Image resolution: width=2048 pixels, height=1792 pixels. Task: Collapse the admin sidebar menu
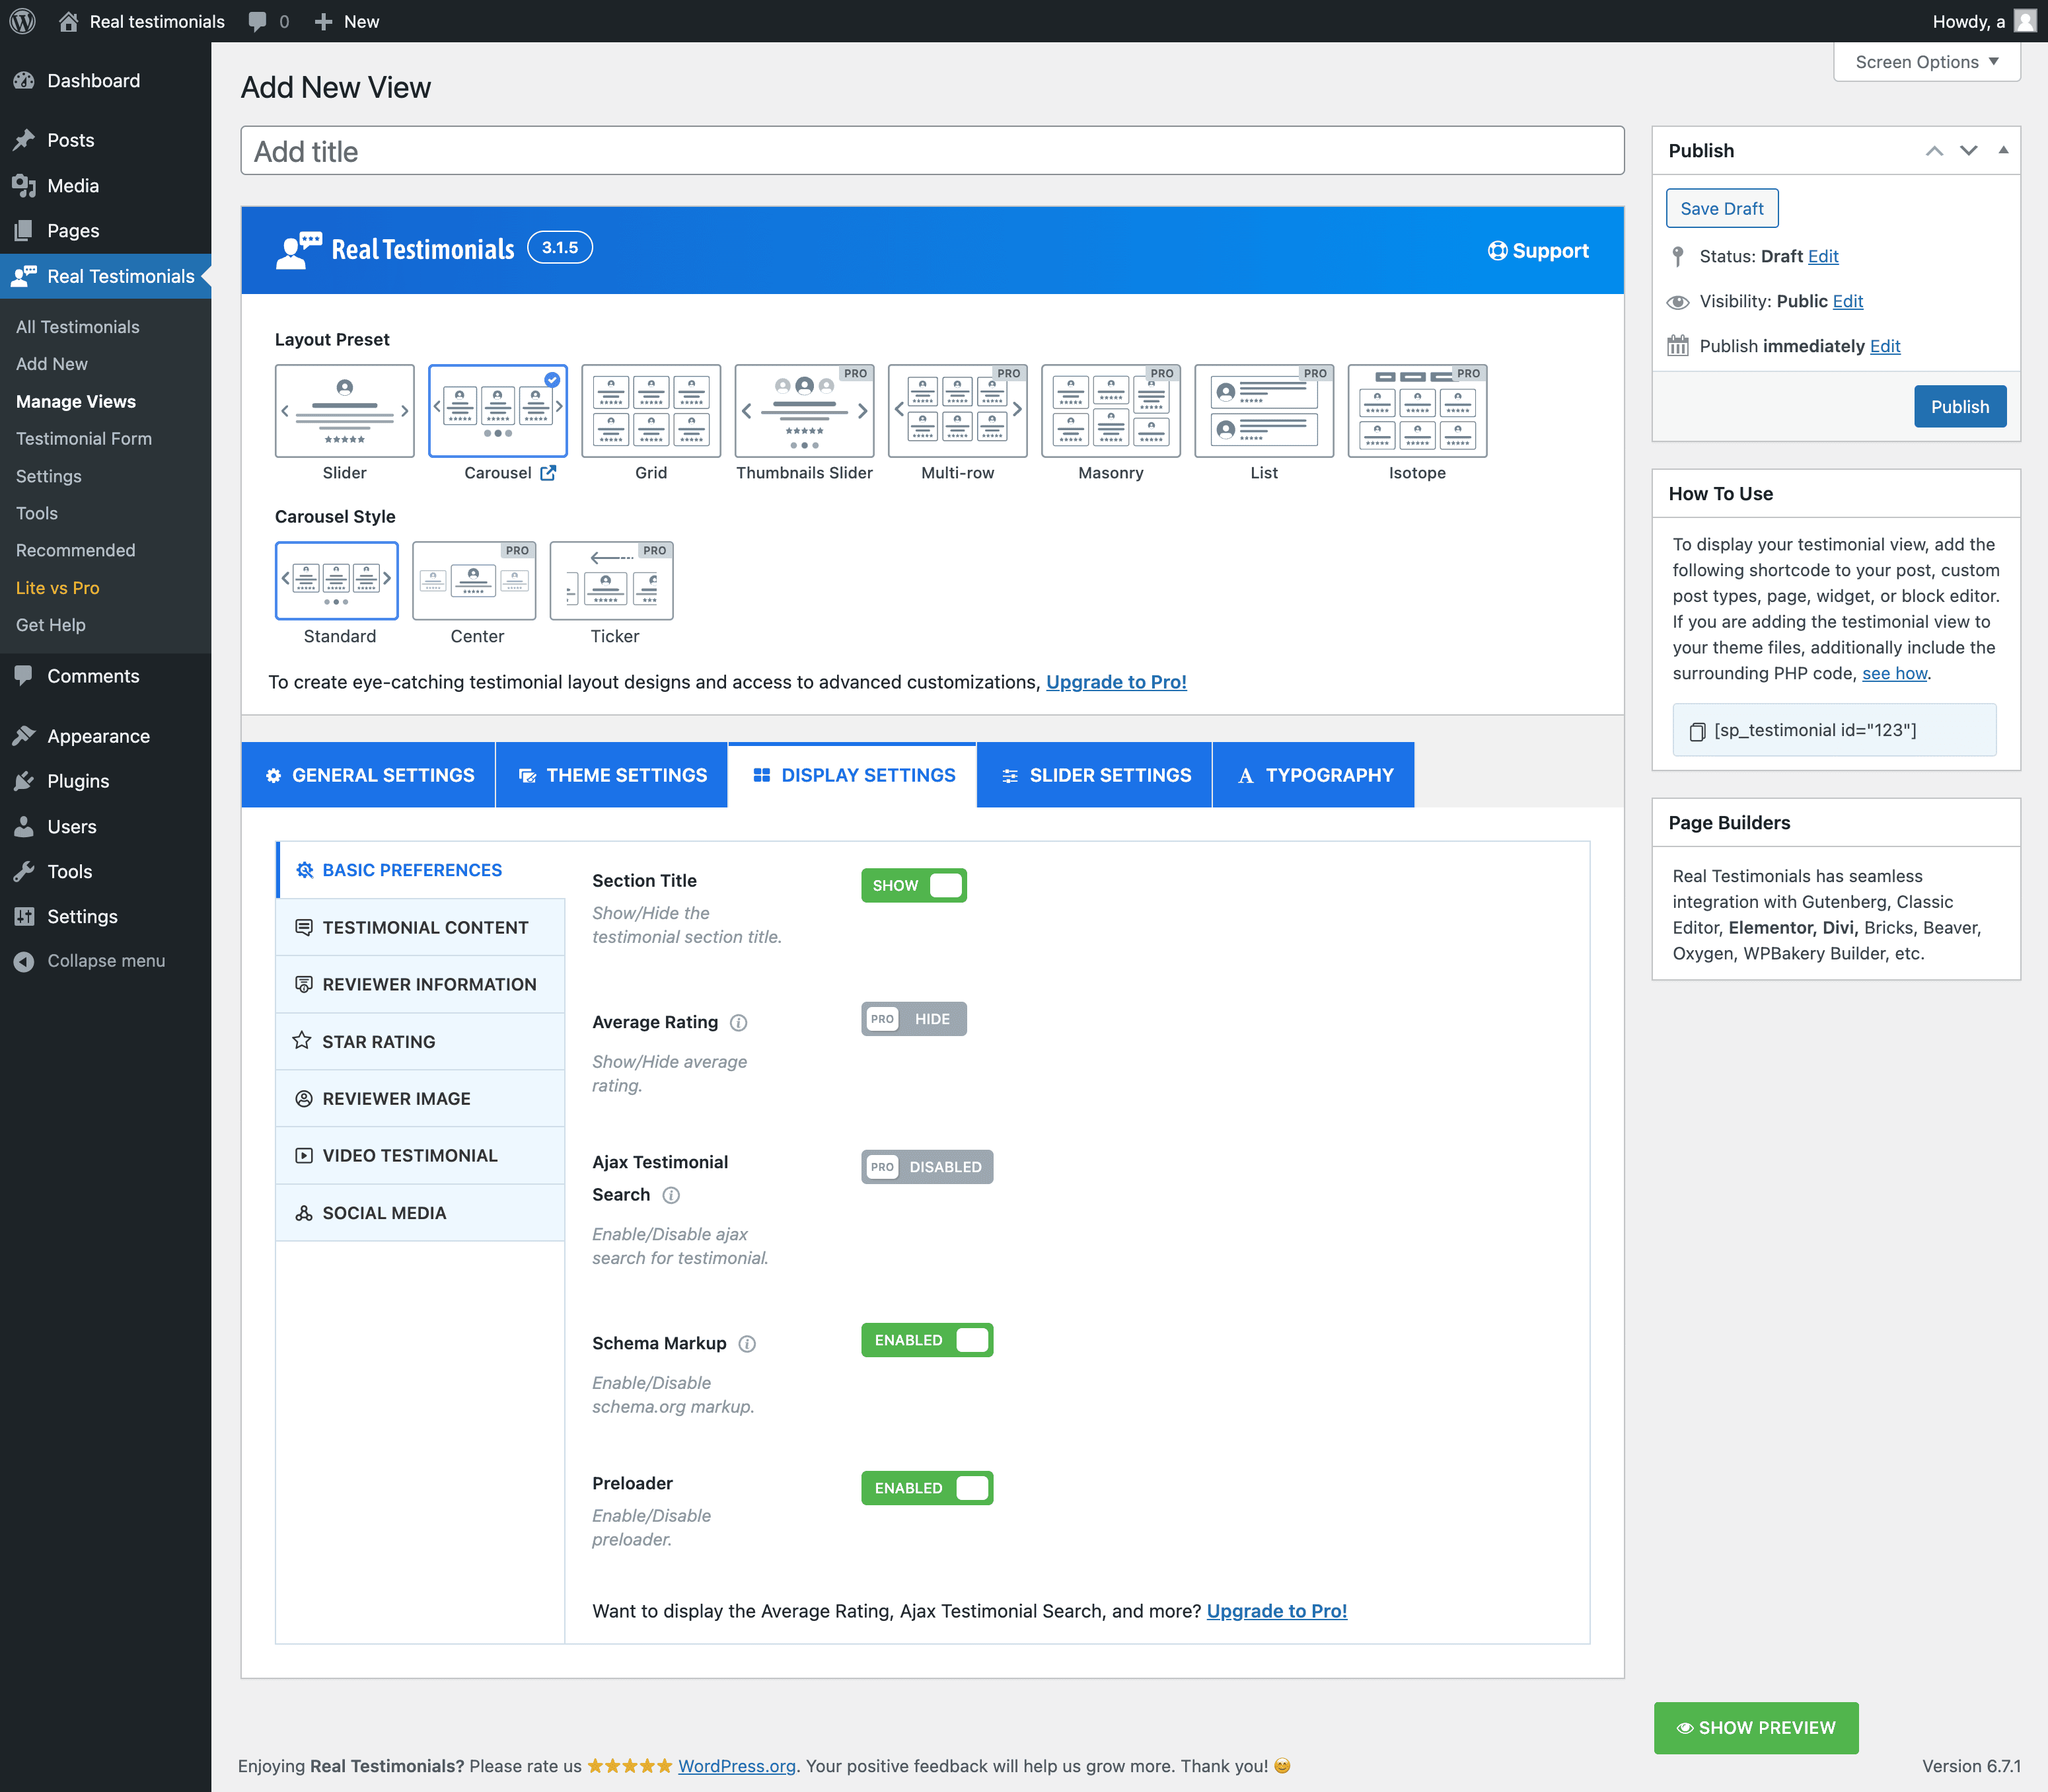105,961
